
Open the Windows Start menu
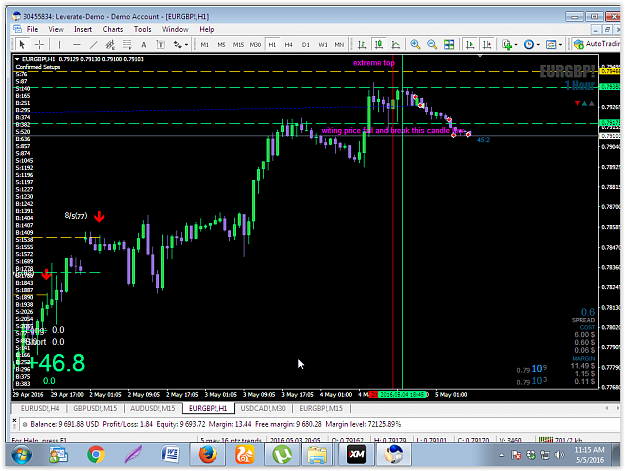click(22, 455)
